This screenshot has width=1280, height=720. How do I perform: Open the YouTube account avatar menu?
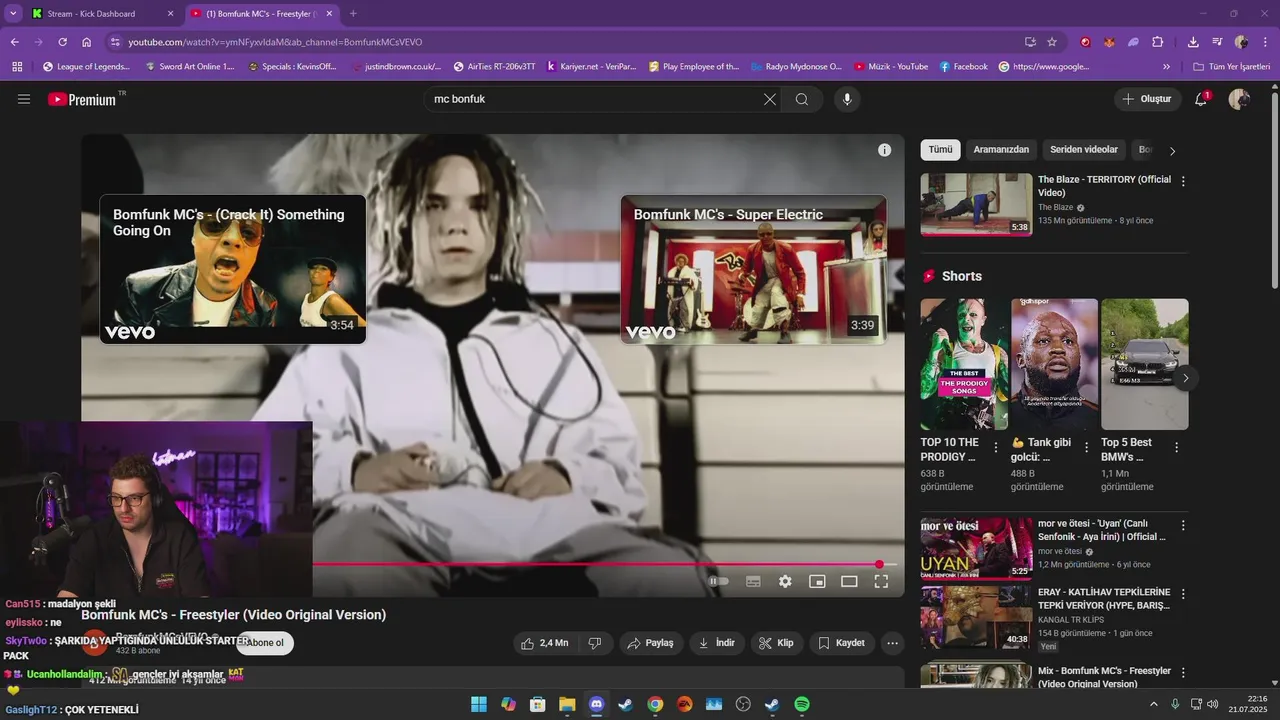tap(1239, 99)
